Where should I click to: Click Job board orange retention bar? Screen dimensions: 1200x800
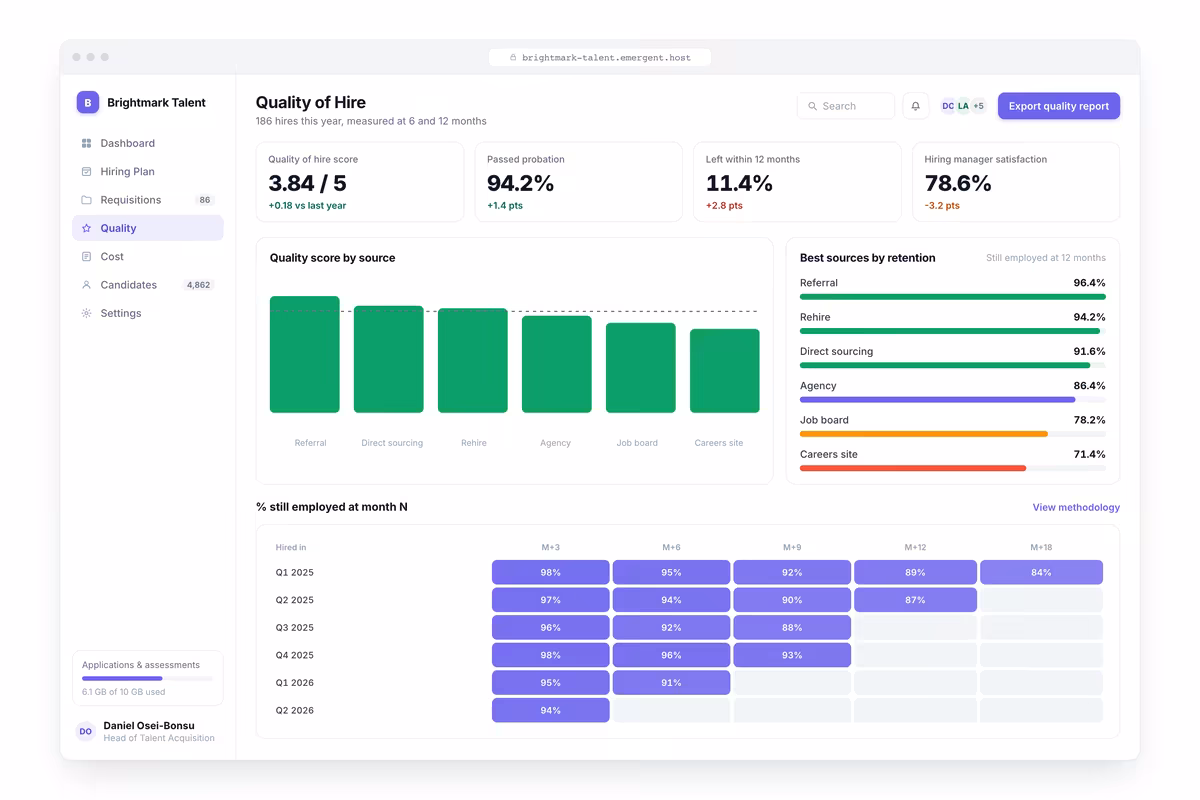(924, 434)
